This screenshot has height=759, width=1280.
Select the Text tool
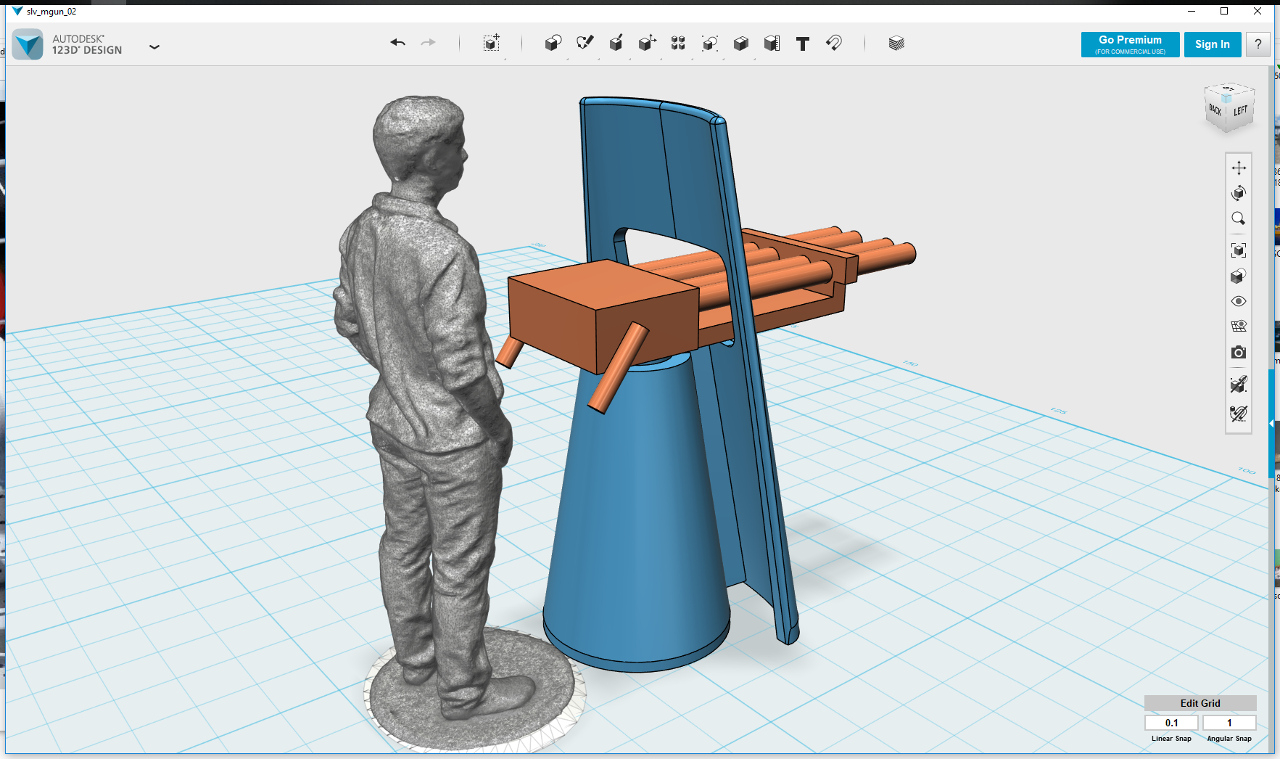pos(802,43)
